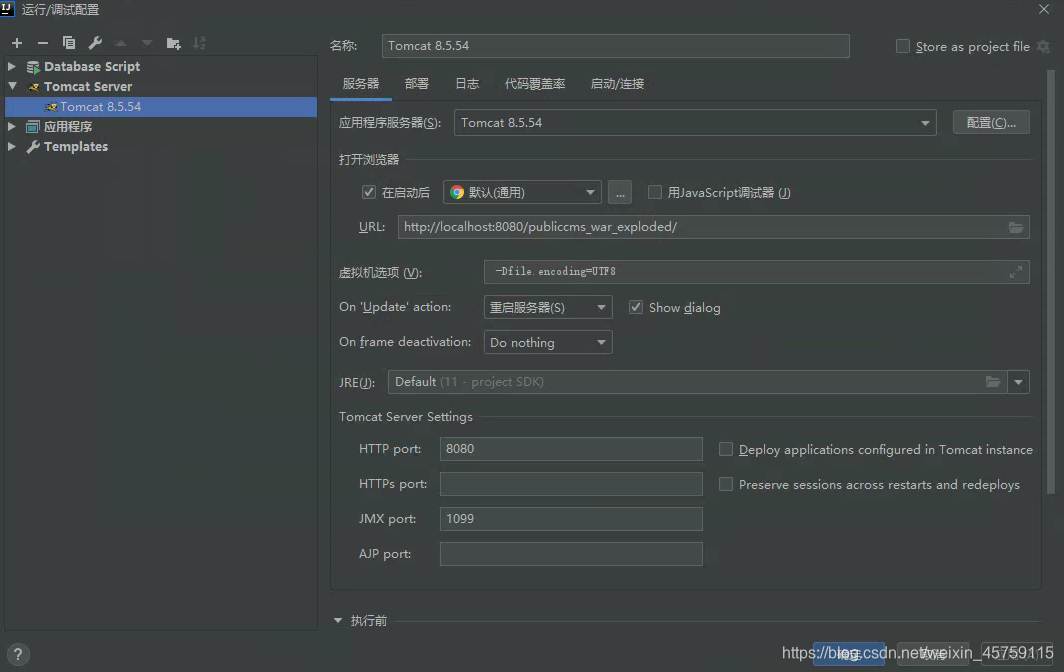Open the settings gear beside Store as project file
1064x672 pixels.
click(1044, 46)
